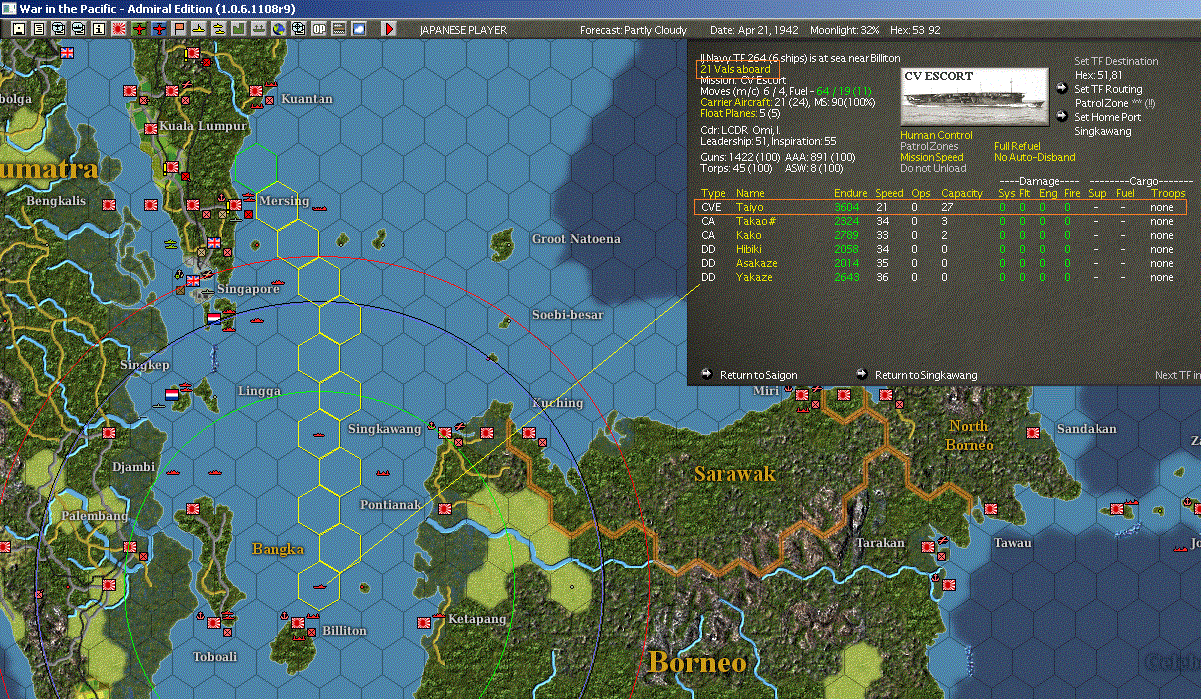Click the single yellow ship toolbar icon

(198, 29)
